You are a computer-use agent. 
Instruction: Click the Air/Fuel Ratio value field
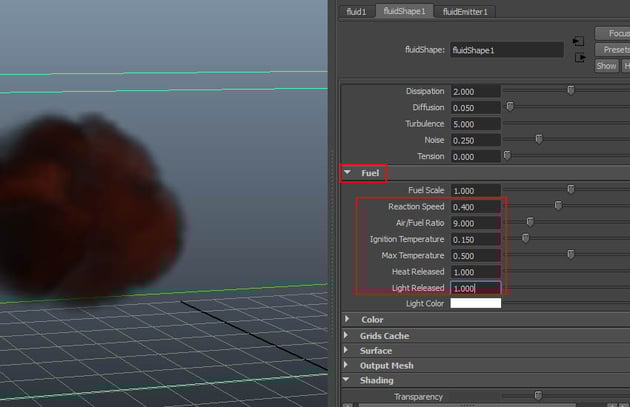pyautogui.click(x=475, y=223)
